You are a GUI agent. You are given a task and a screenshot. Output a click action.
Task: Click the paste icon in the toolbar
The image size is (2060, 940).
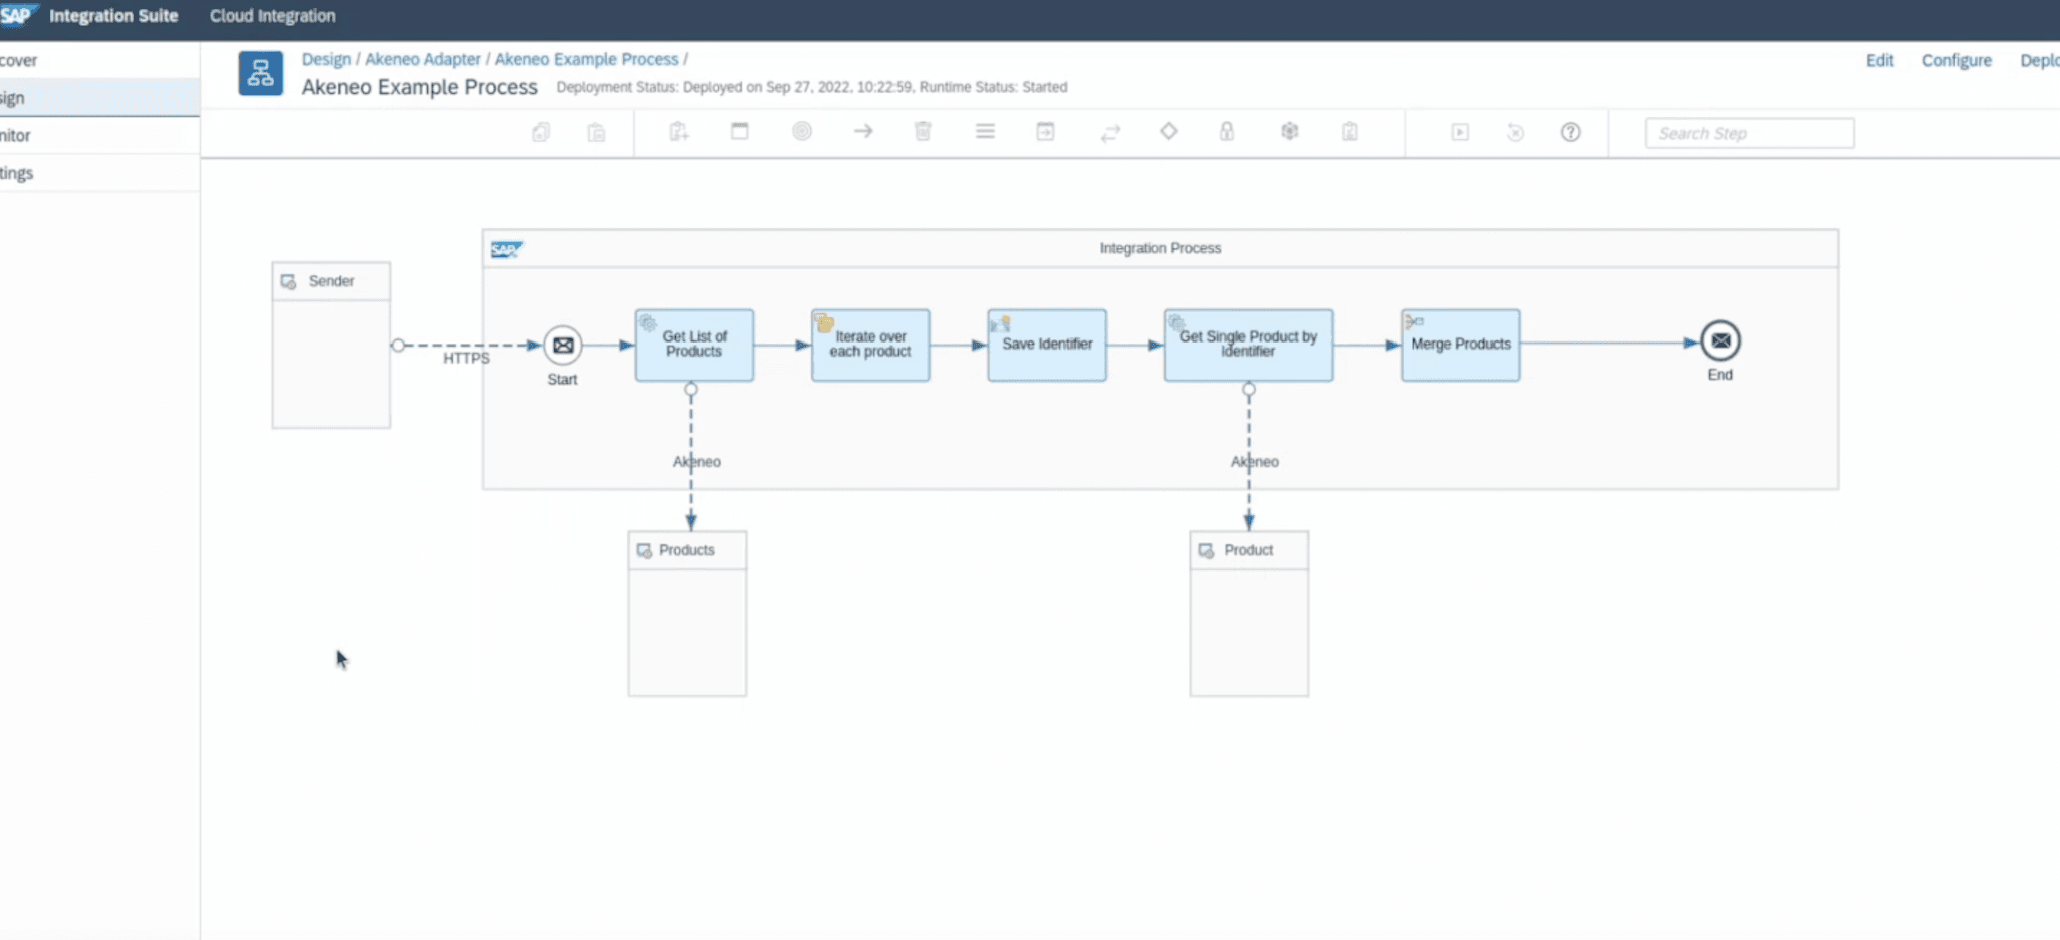[596, 132]
